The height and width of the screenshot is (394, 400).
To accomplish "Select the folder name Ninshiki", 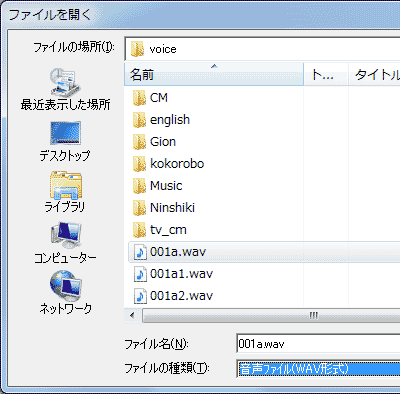I will tap(172, 208).
